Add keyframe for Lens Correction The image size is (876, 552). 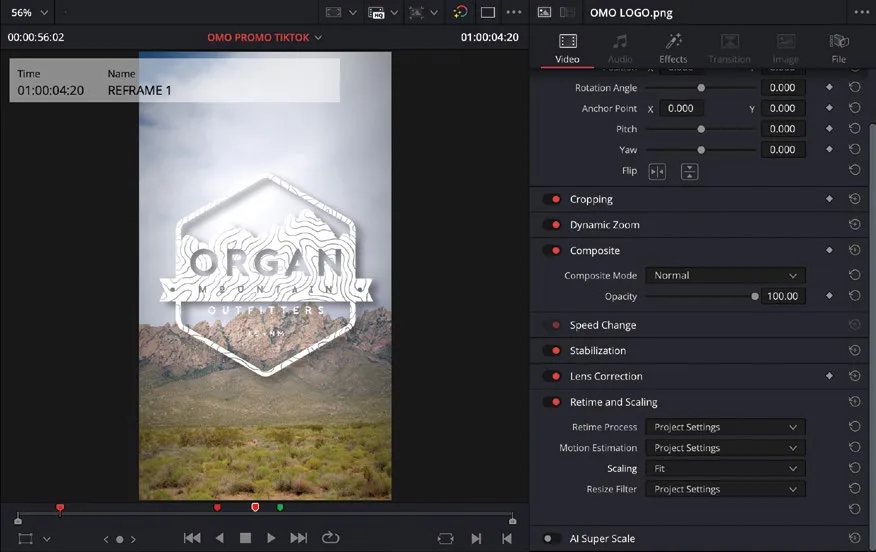click(x=829, y=376)
